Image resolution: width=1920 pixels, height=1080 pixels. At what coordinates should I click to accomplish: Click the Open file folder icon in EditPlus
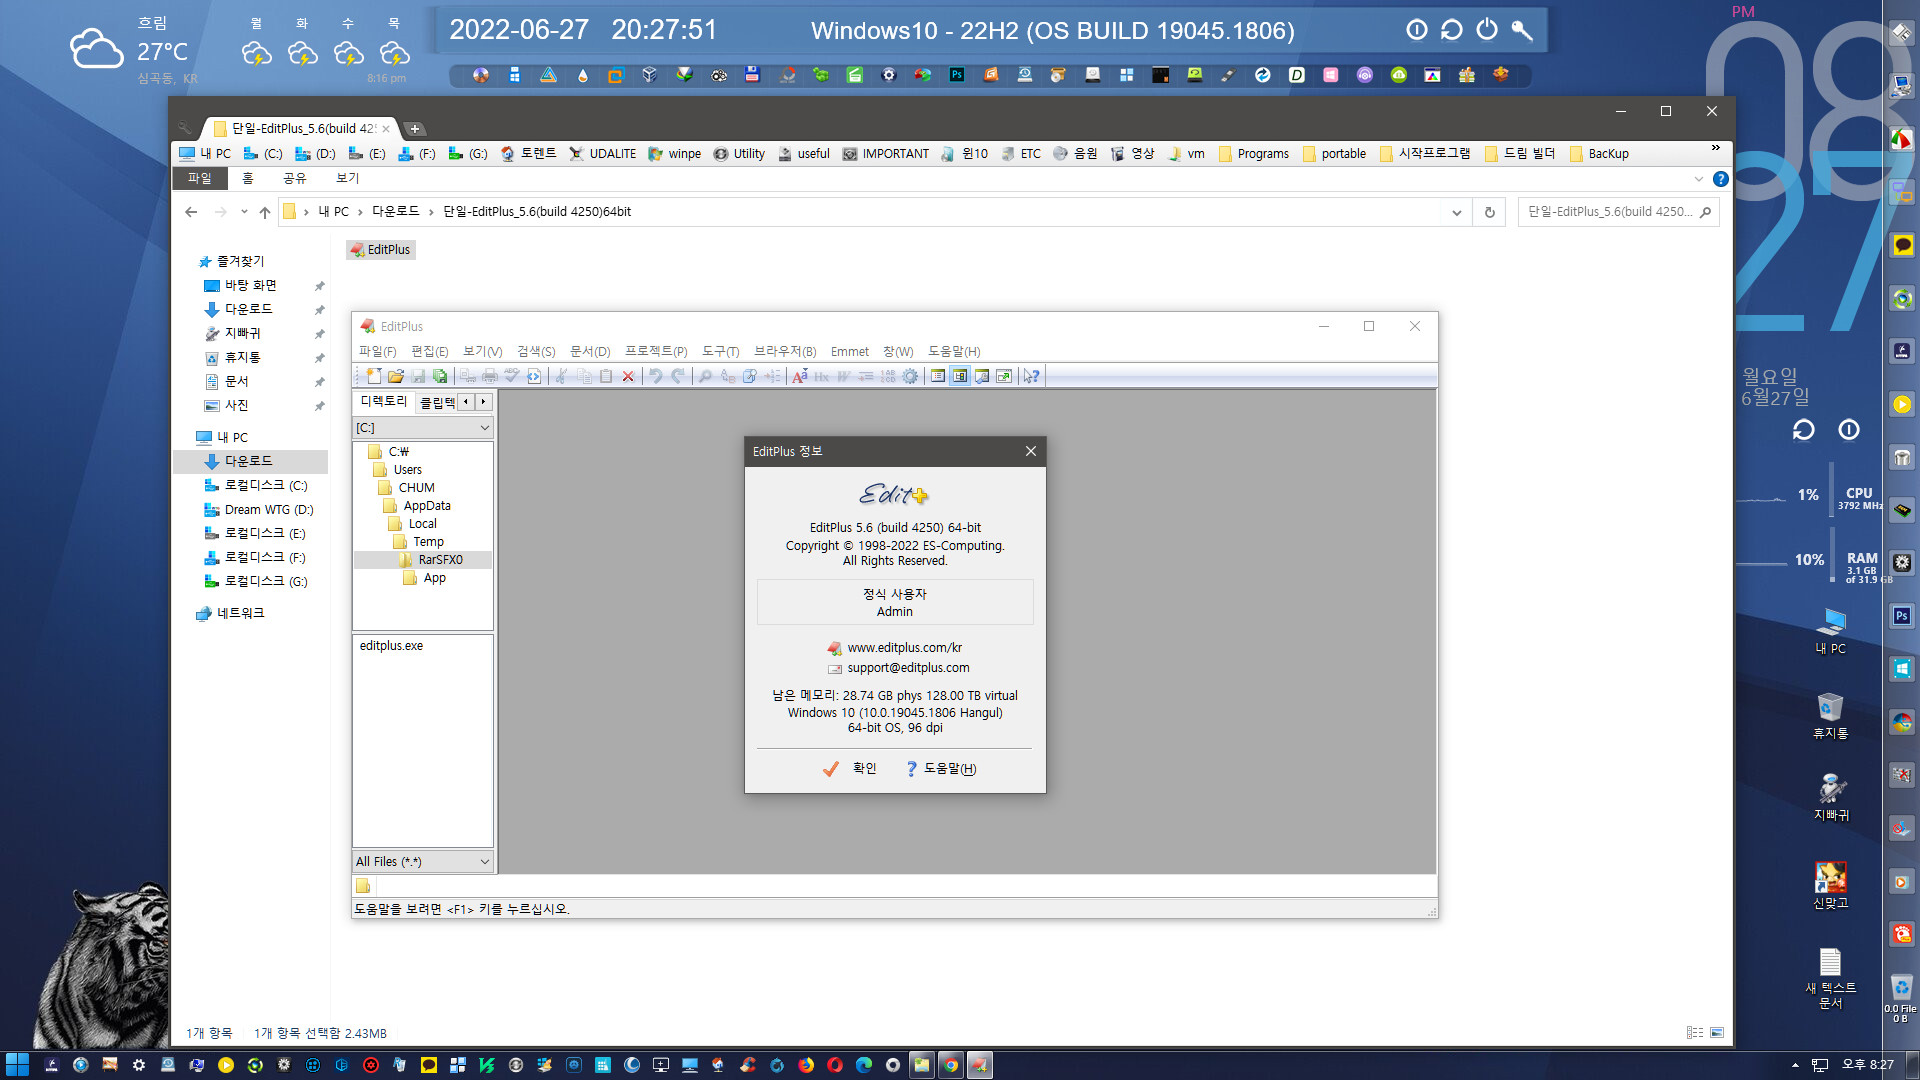coord(396,376)
